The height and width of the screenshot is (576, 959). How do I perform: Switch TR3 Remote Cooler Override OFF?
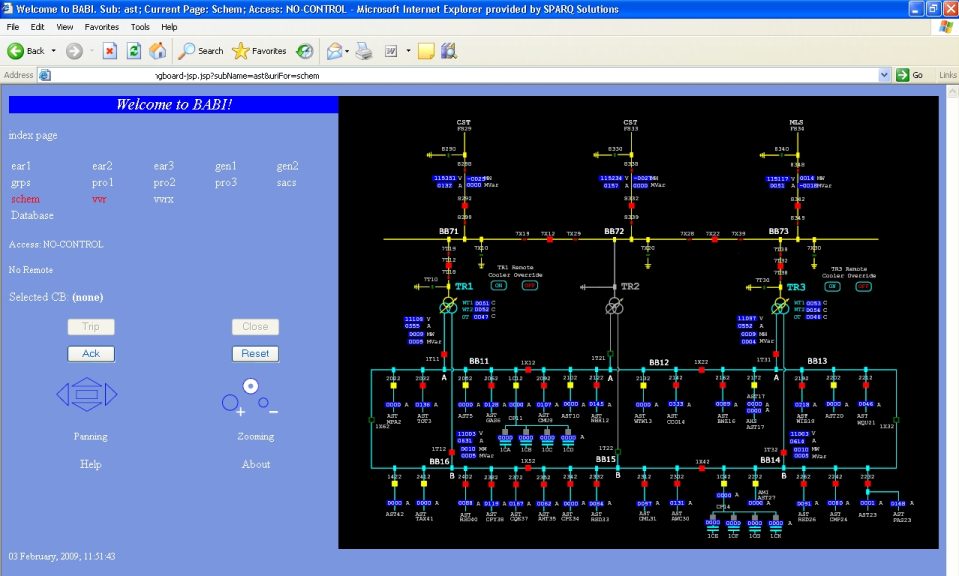[x=863, y=286]
